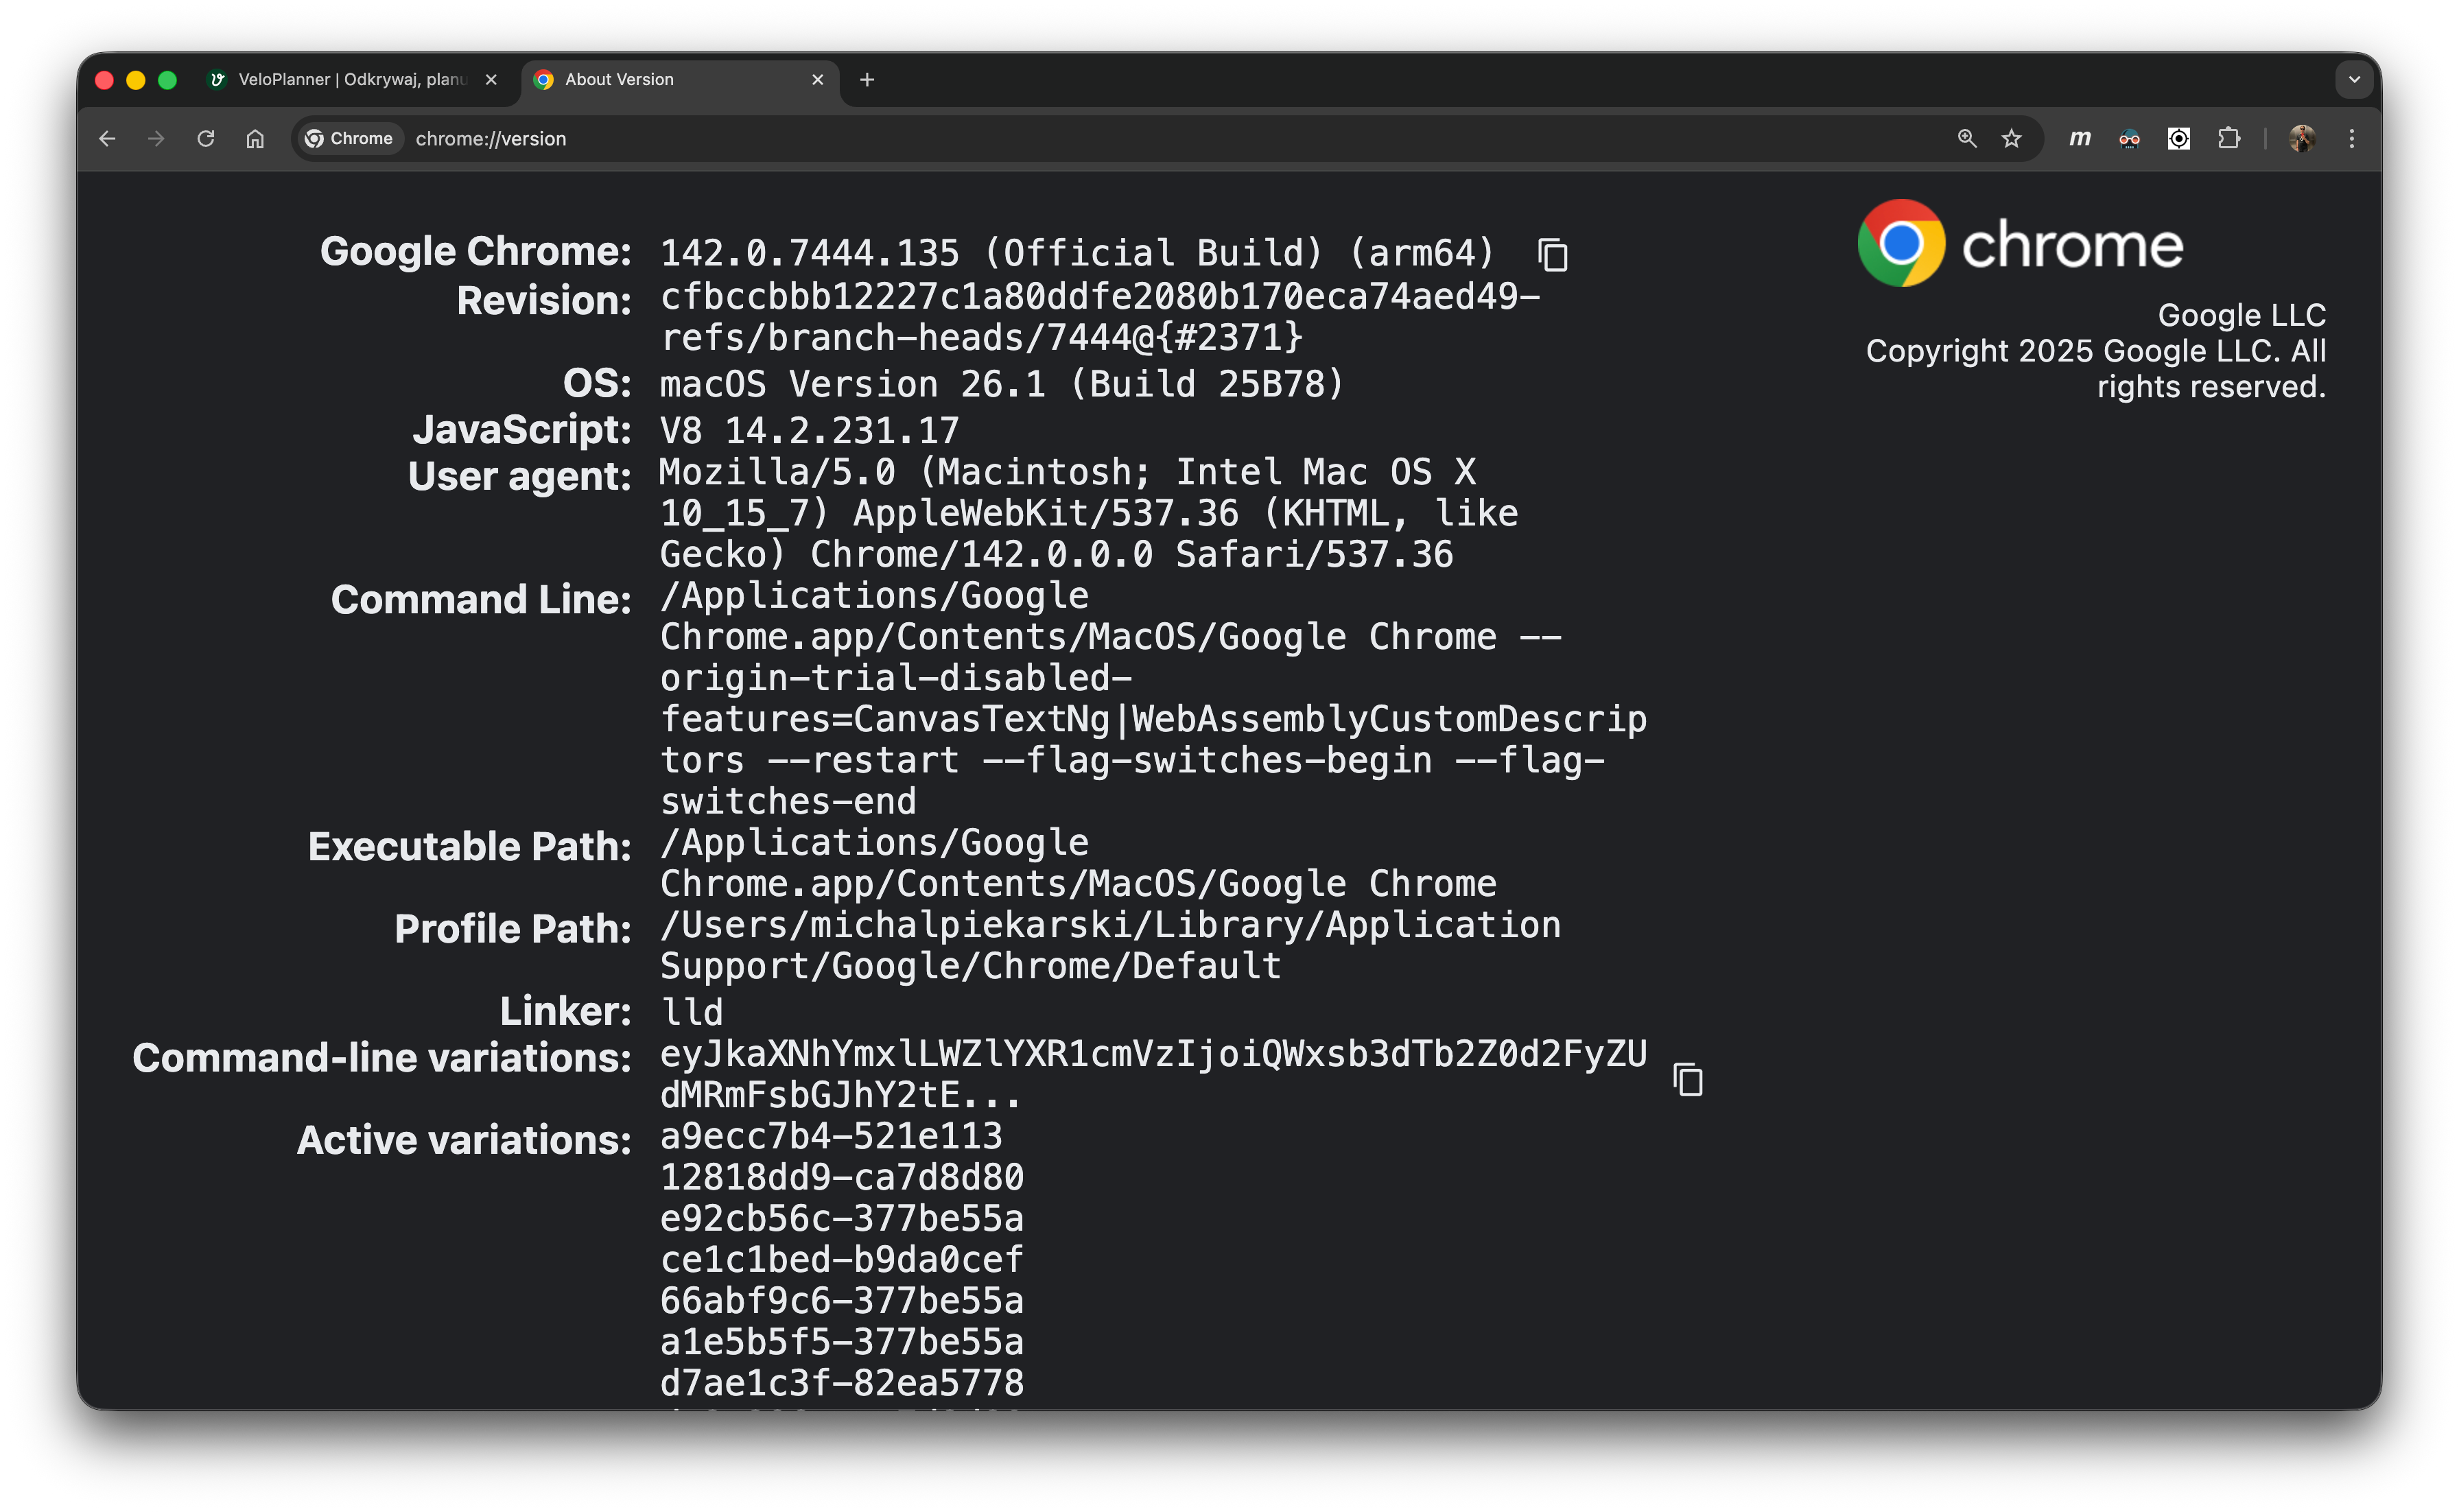Close the About Version tab
Viewport: 2459px width, 1512px height.
point(817,79)
